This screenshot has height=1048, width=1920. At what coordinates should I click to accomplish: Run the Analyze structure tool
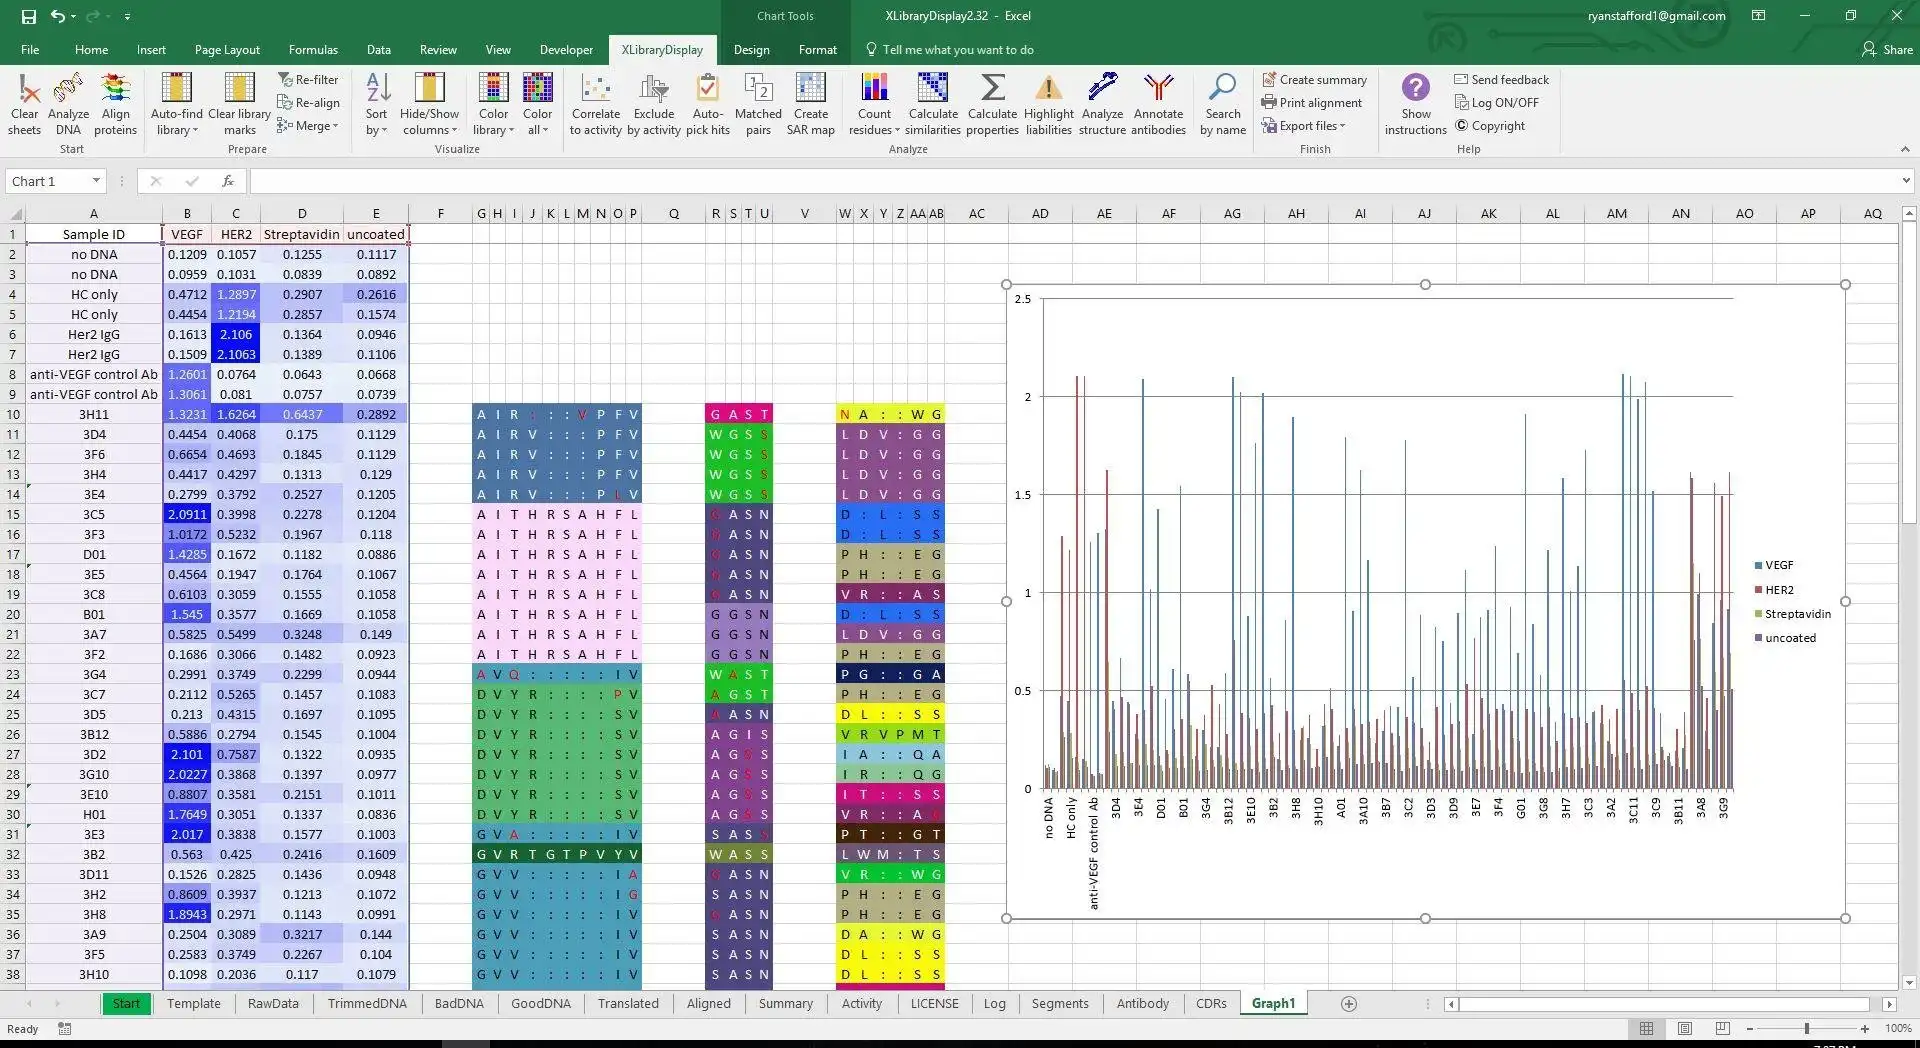tap(1103, 104)
